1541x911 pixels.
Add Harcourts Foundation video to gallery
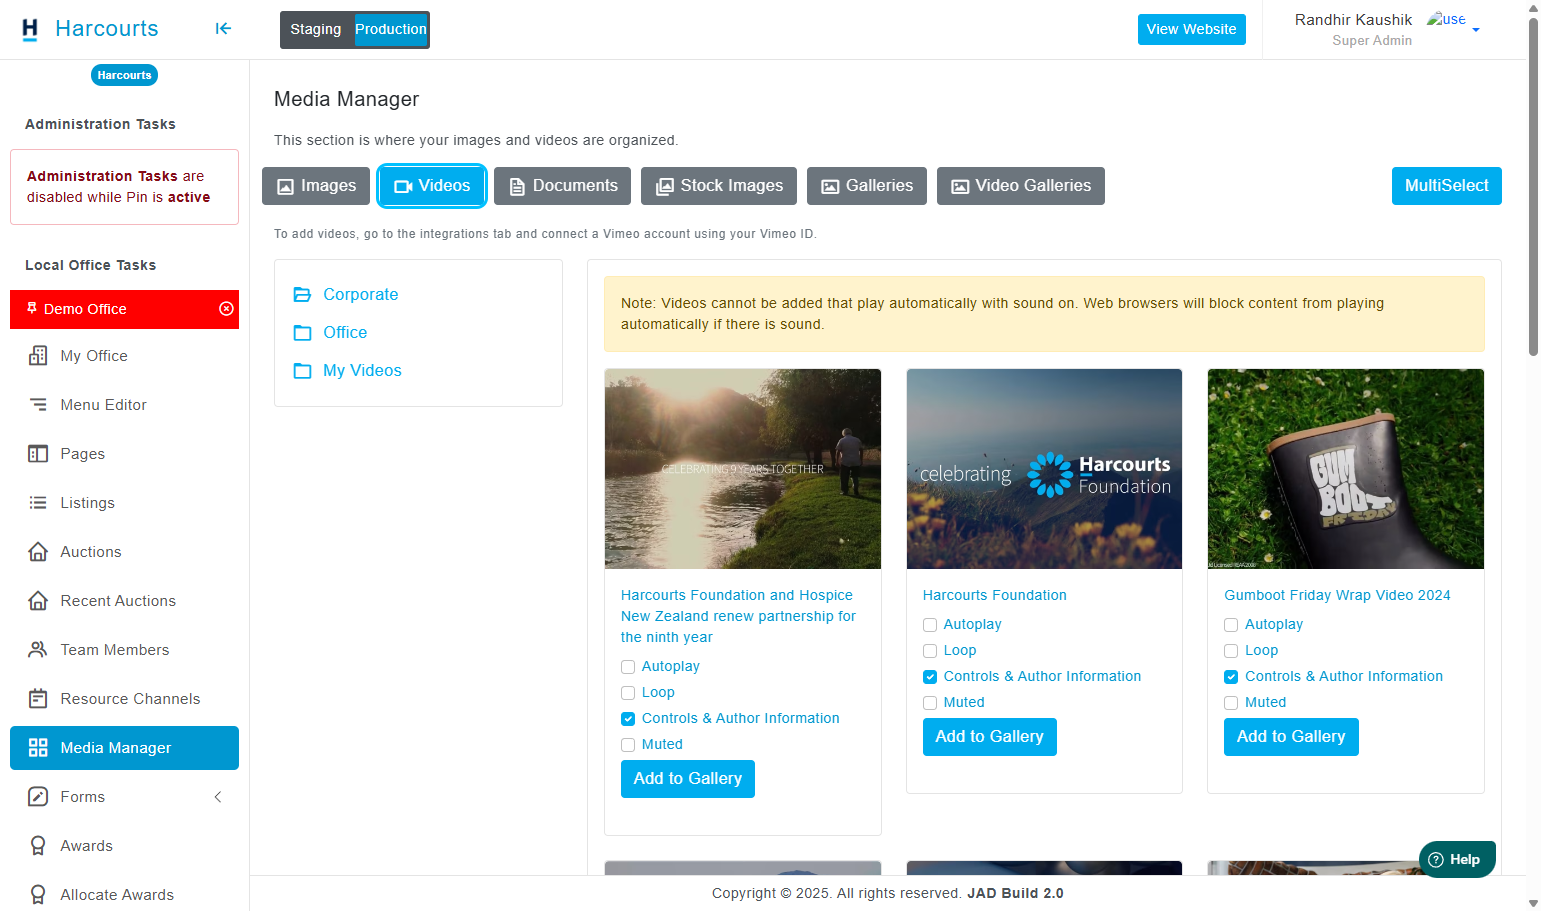click(990, 737)
